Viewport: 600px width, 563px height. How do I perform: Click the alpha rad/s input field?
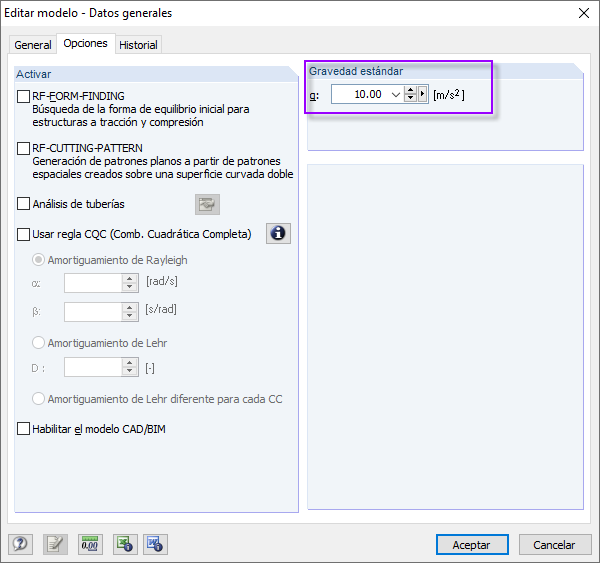tap(93, 283)
